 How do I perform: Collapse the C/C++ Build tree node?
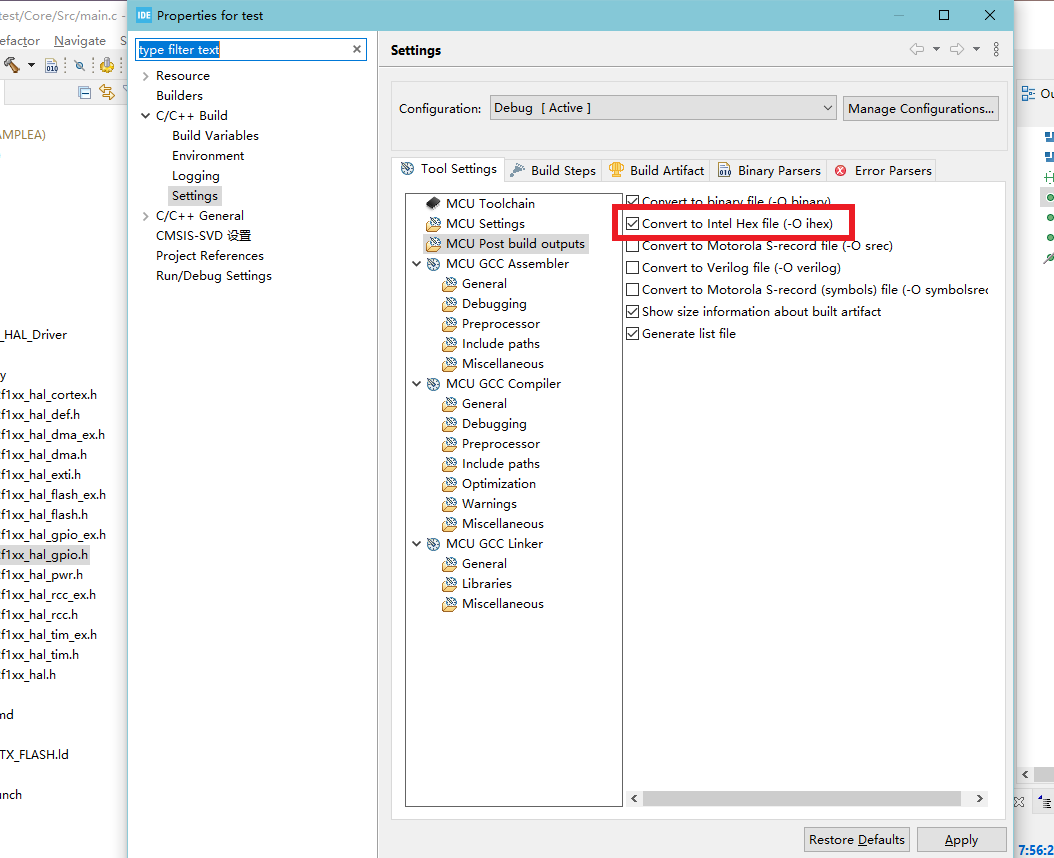pos(147,115)
